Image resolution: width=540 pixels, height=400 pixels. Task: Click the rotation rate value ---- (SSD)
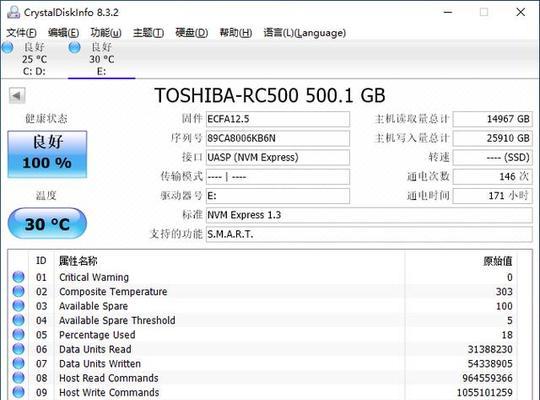coord(492,157)
